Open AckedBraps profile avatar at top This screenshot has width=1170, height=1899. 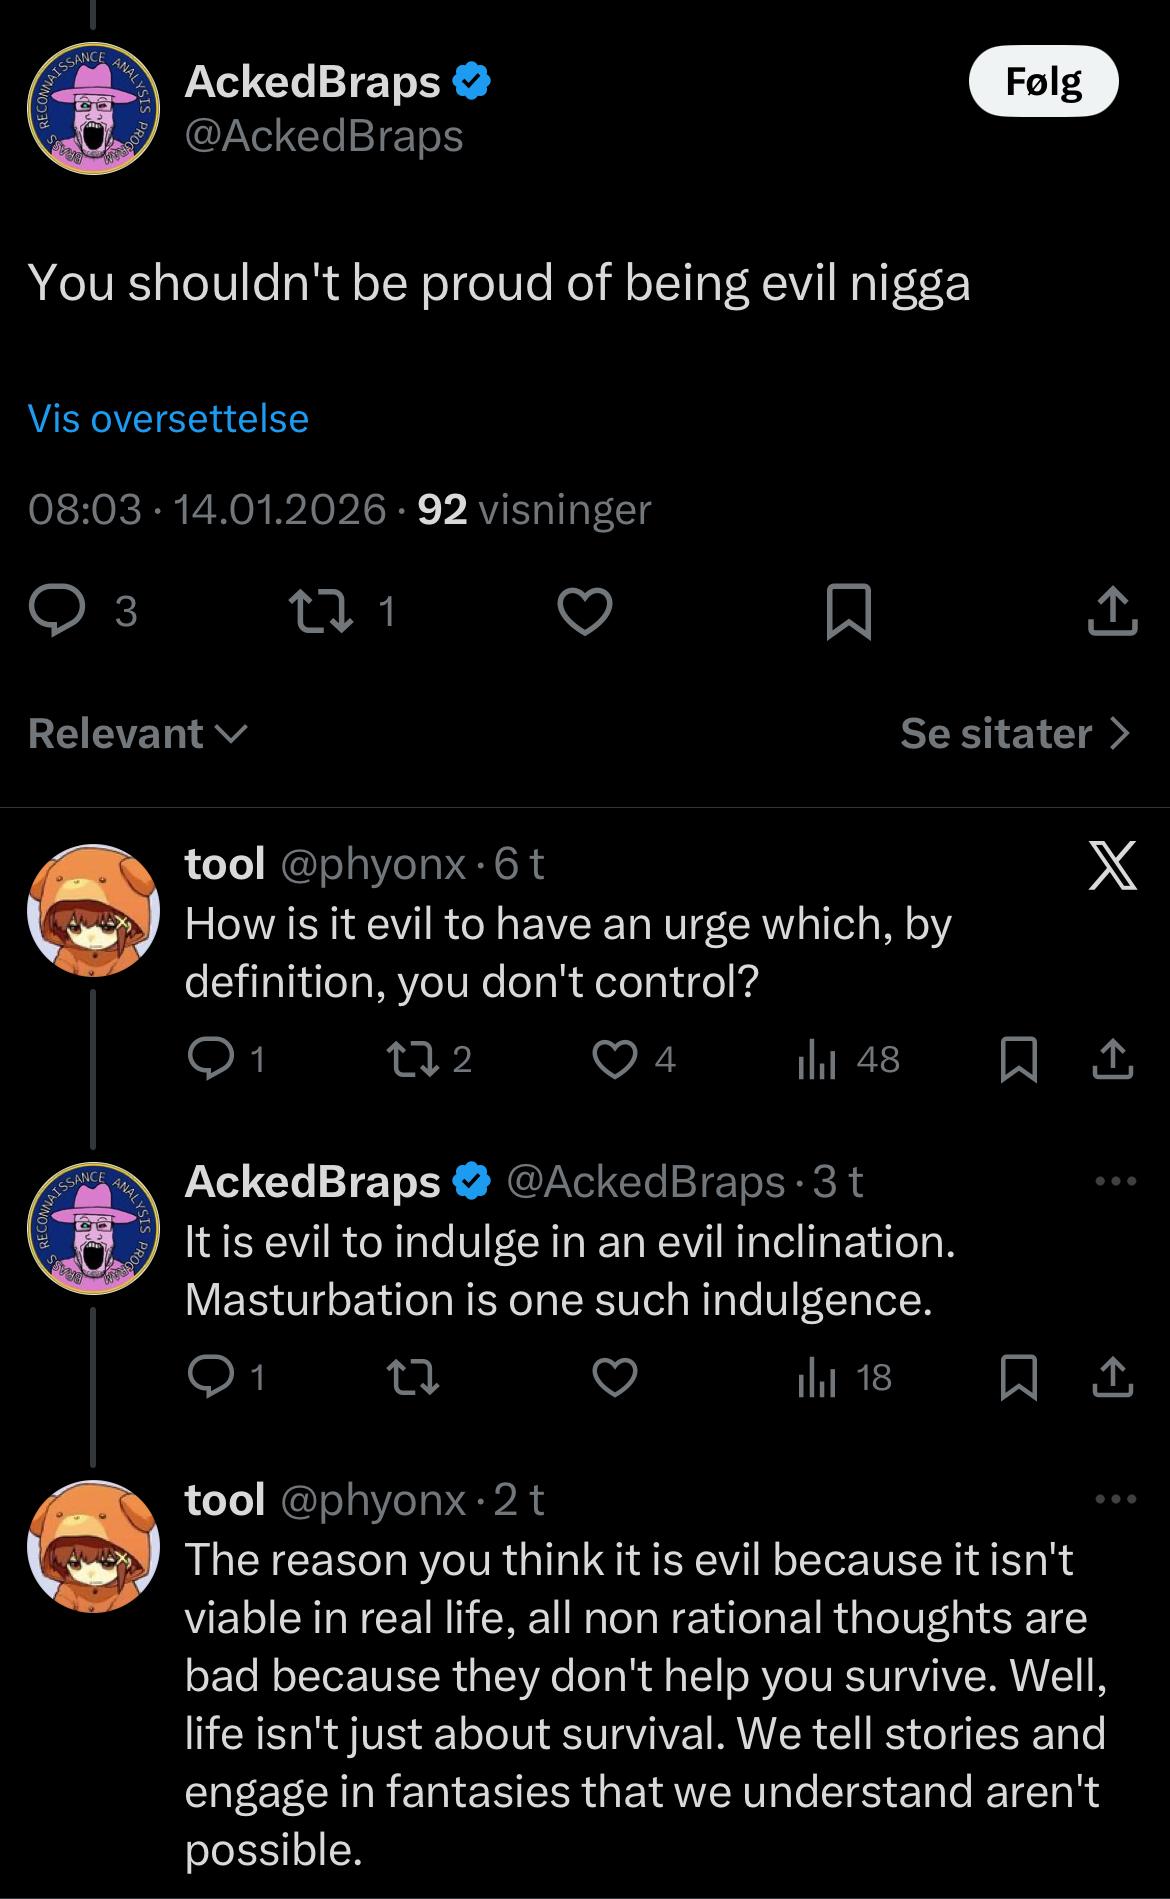tap(93, 109)
